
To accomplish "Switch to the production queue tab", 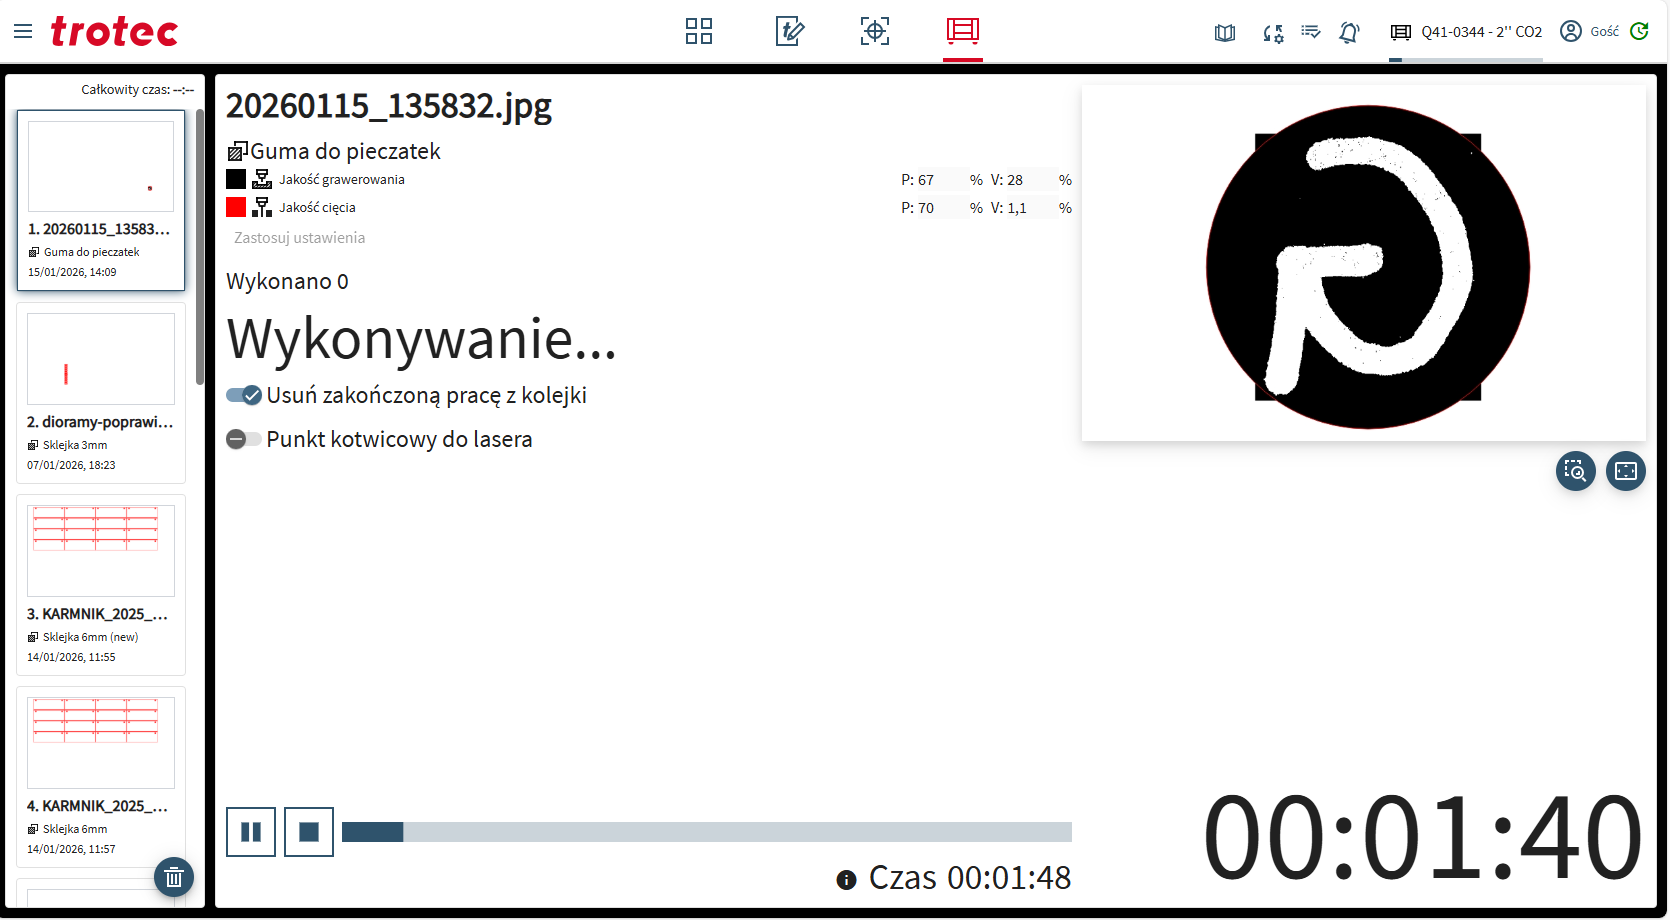I will 962,31.
